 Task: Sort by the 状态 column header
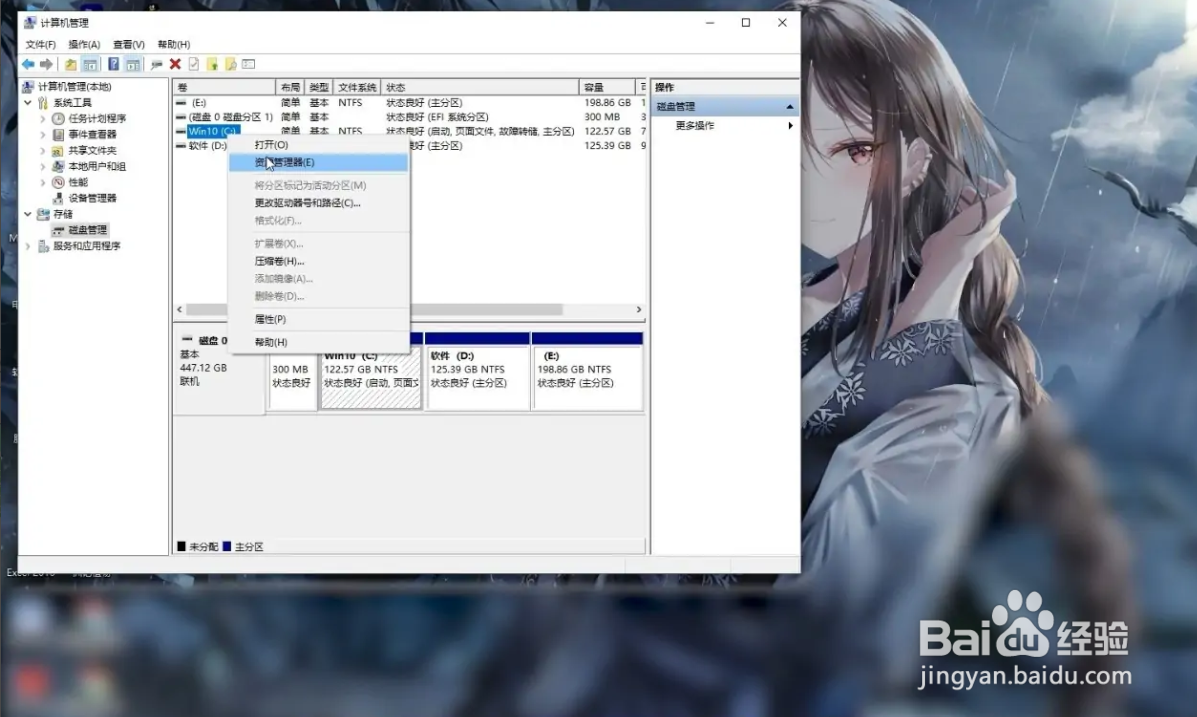(x=479, y=87)
